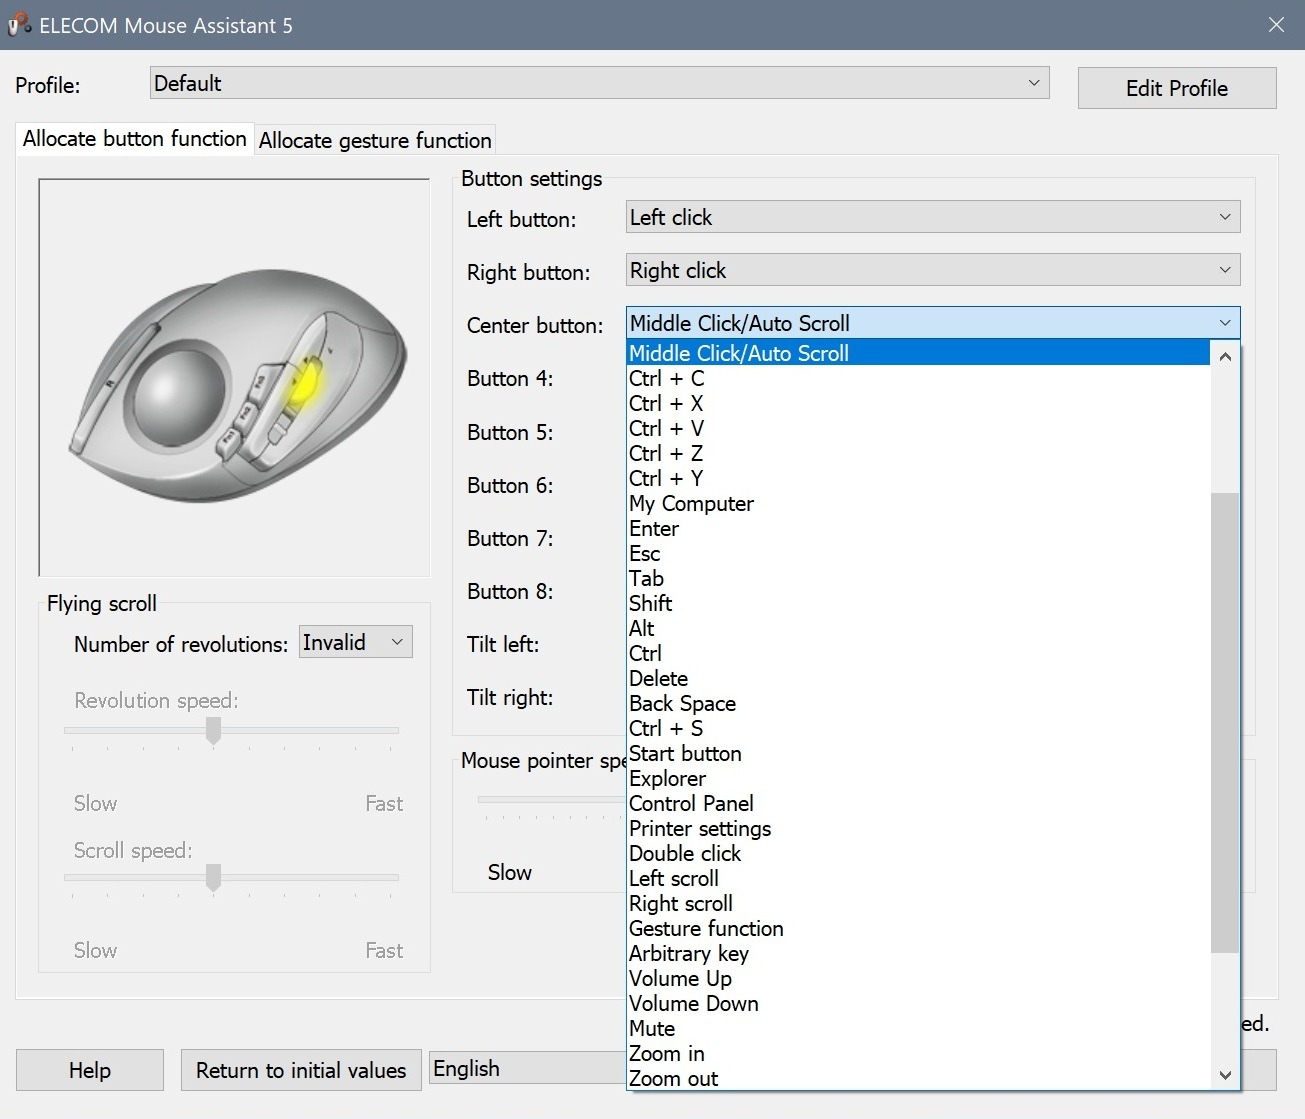
Task: Open the Left button function dropdown
Action: click(x=933, y=217)
